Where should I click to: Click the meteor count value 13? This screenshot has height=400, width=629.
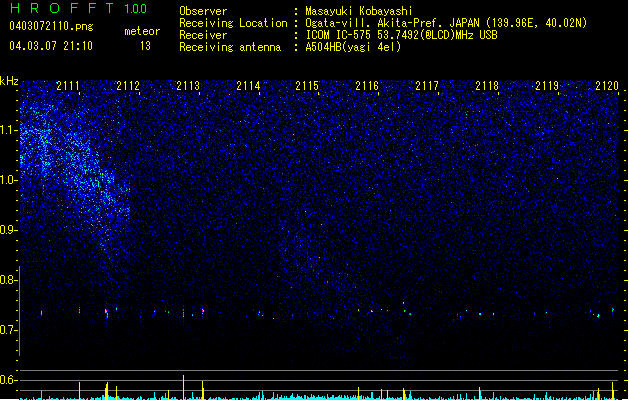[145, 46]
